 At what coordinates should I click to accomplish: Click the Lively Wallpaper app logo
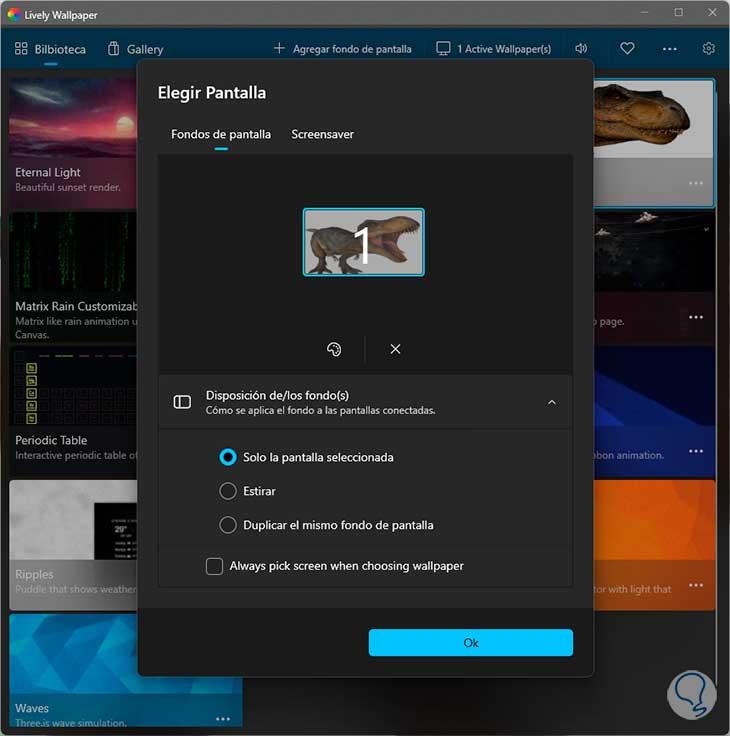pos(14,15)
